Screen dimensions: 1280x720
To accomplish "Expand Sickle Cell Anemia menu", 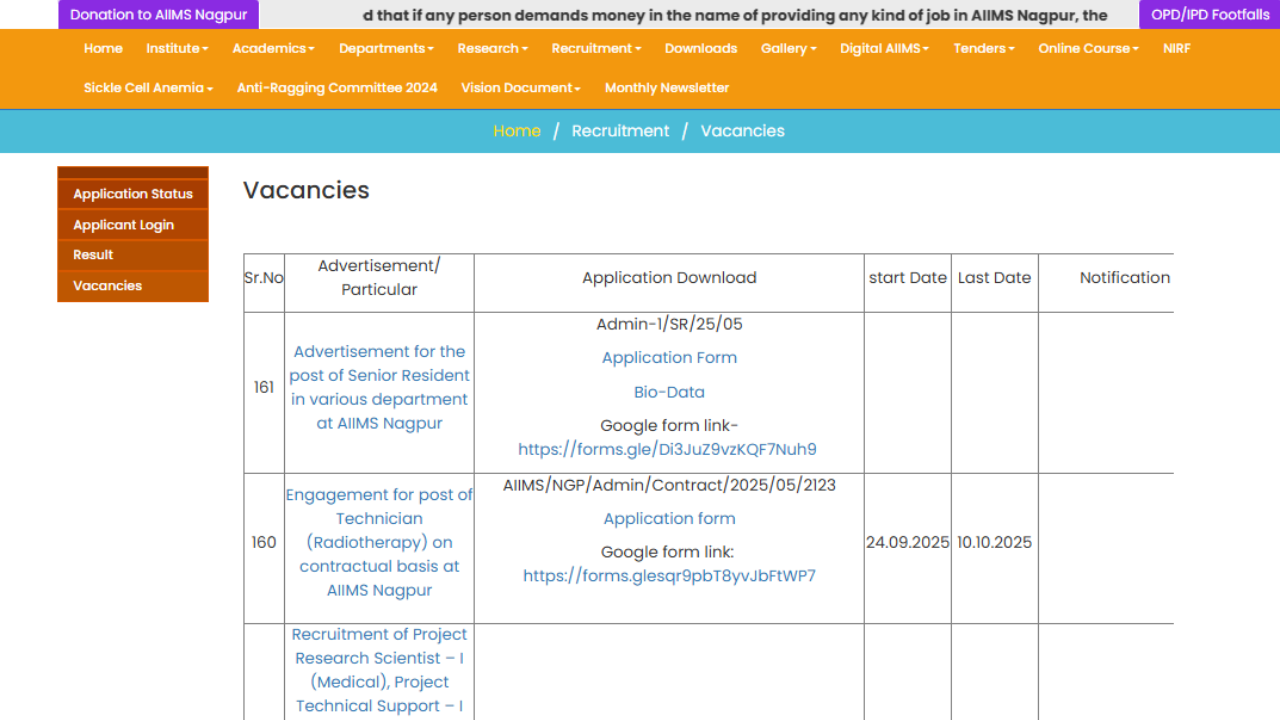I will (148, 88).
